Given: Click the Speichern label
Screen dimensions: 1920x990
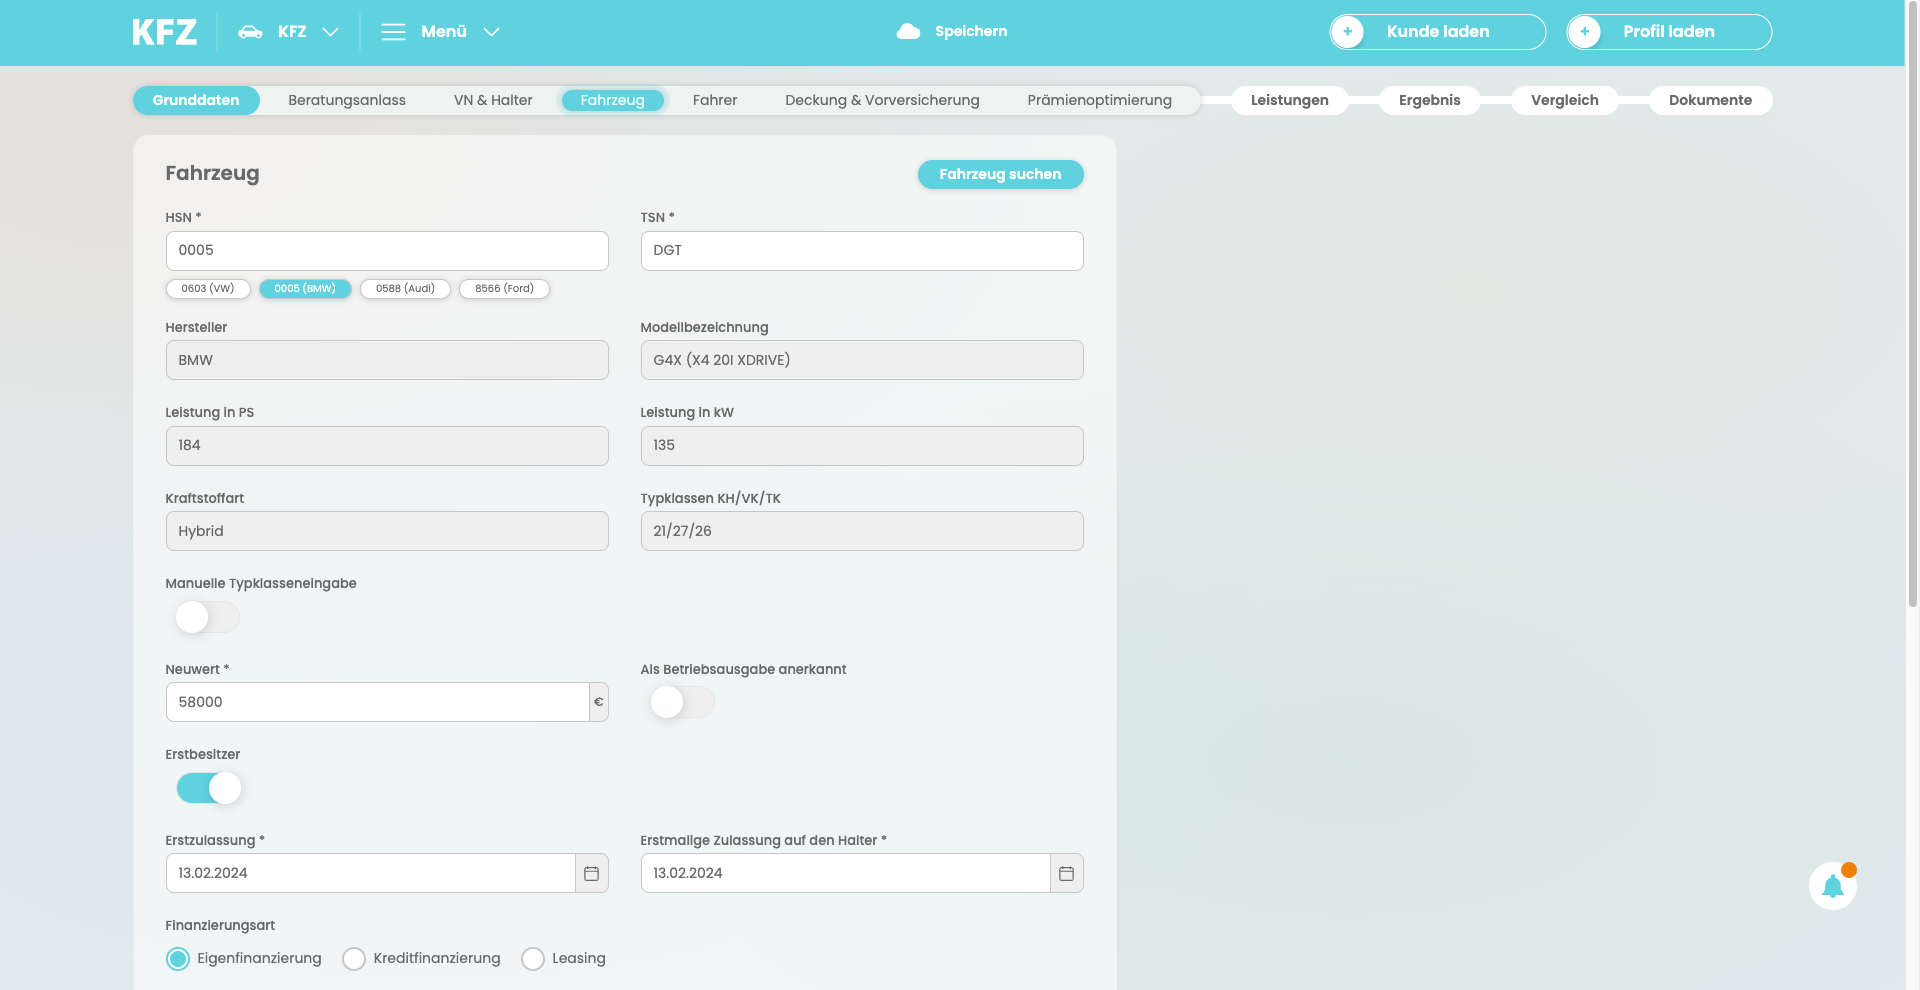Looking at the screenshot, I should (x=971, y=32).
